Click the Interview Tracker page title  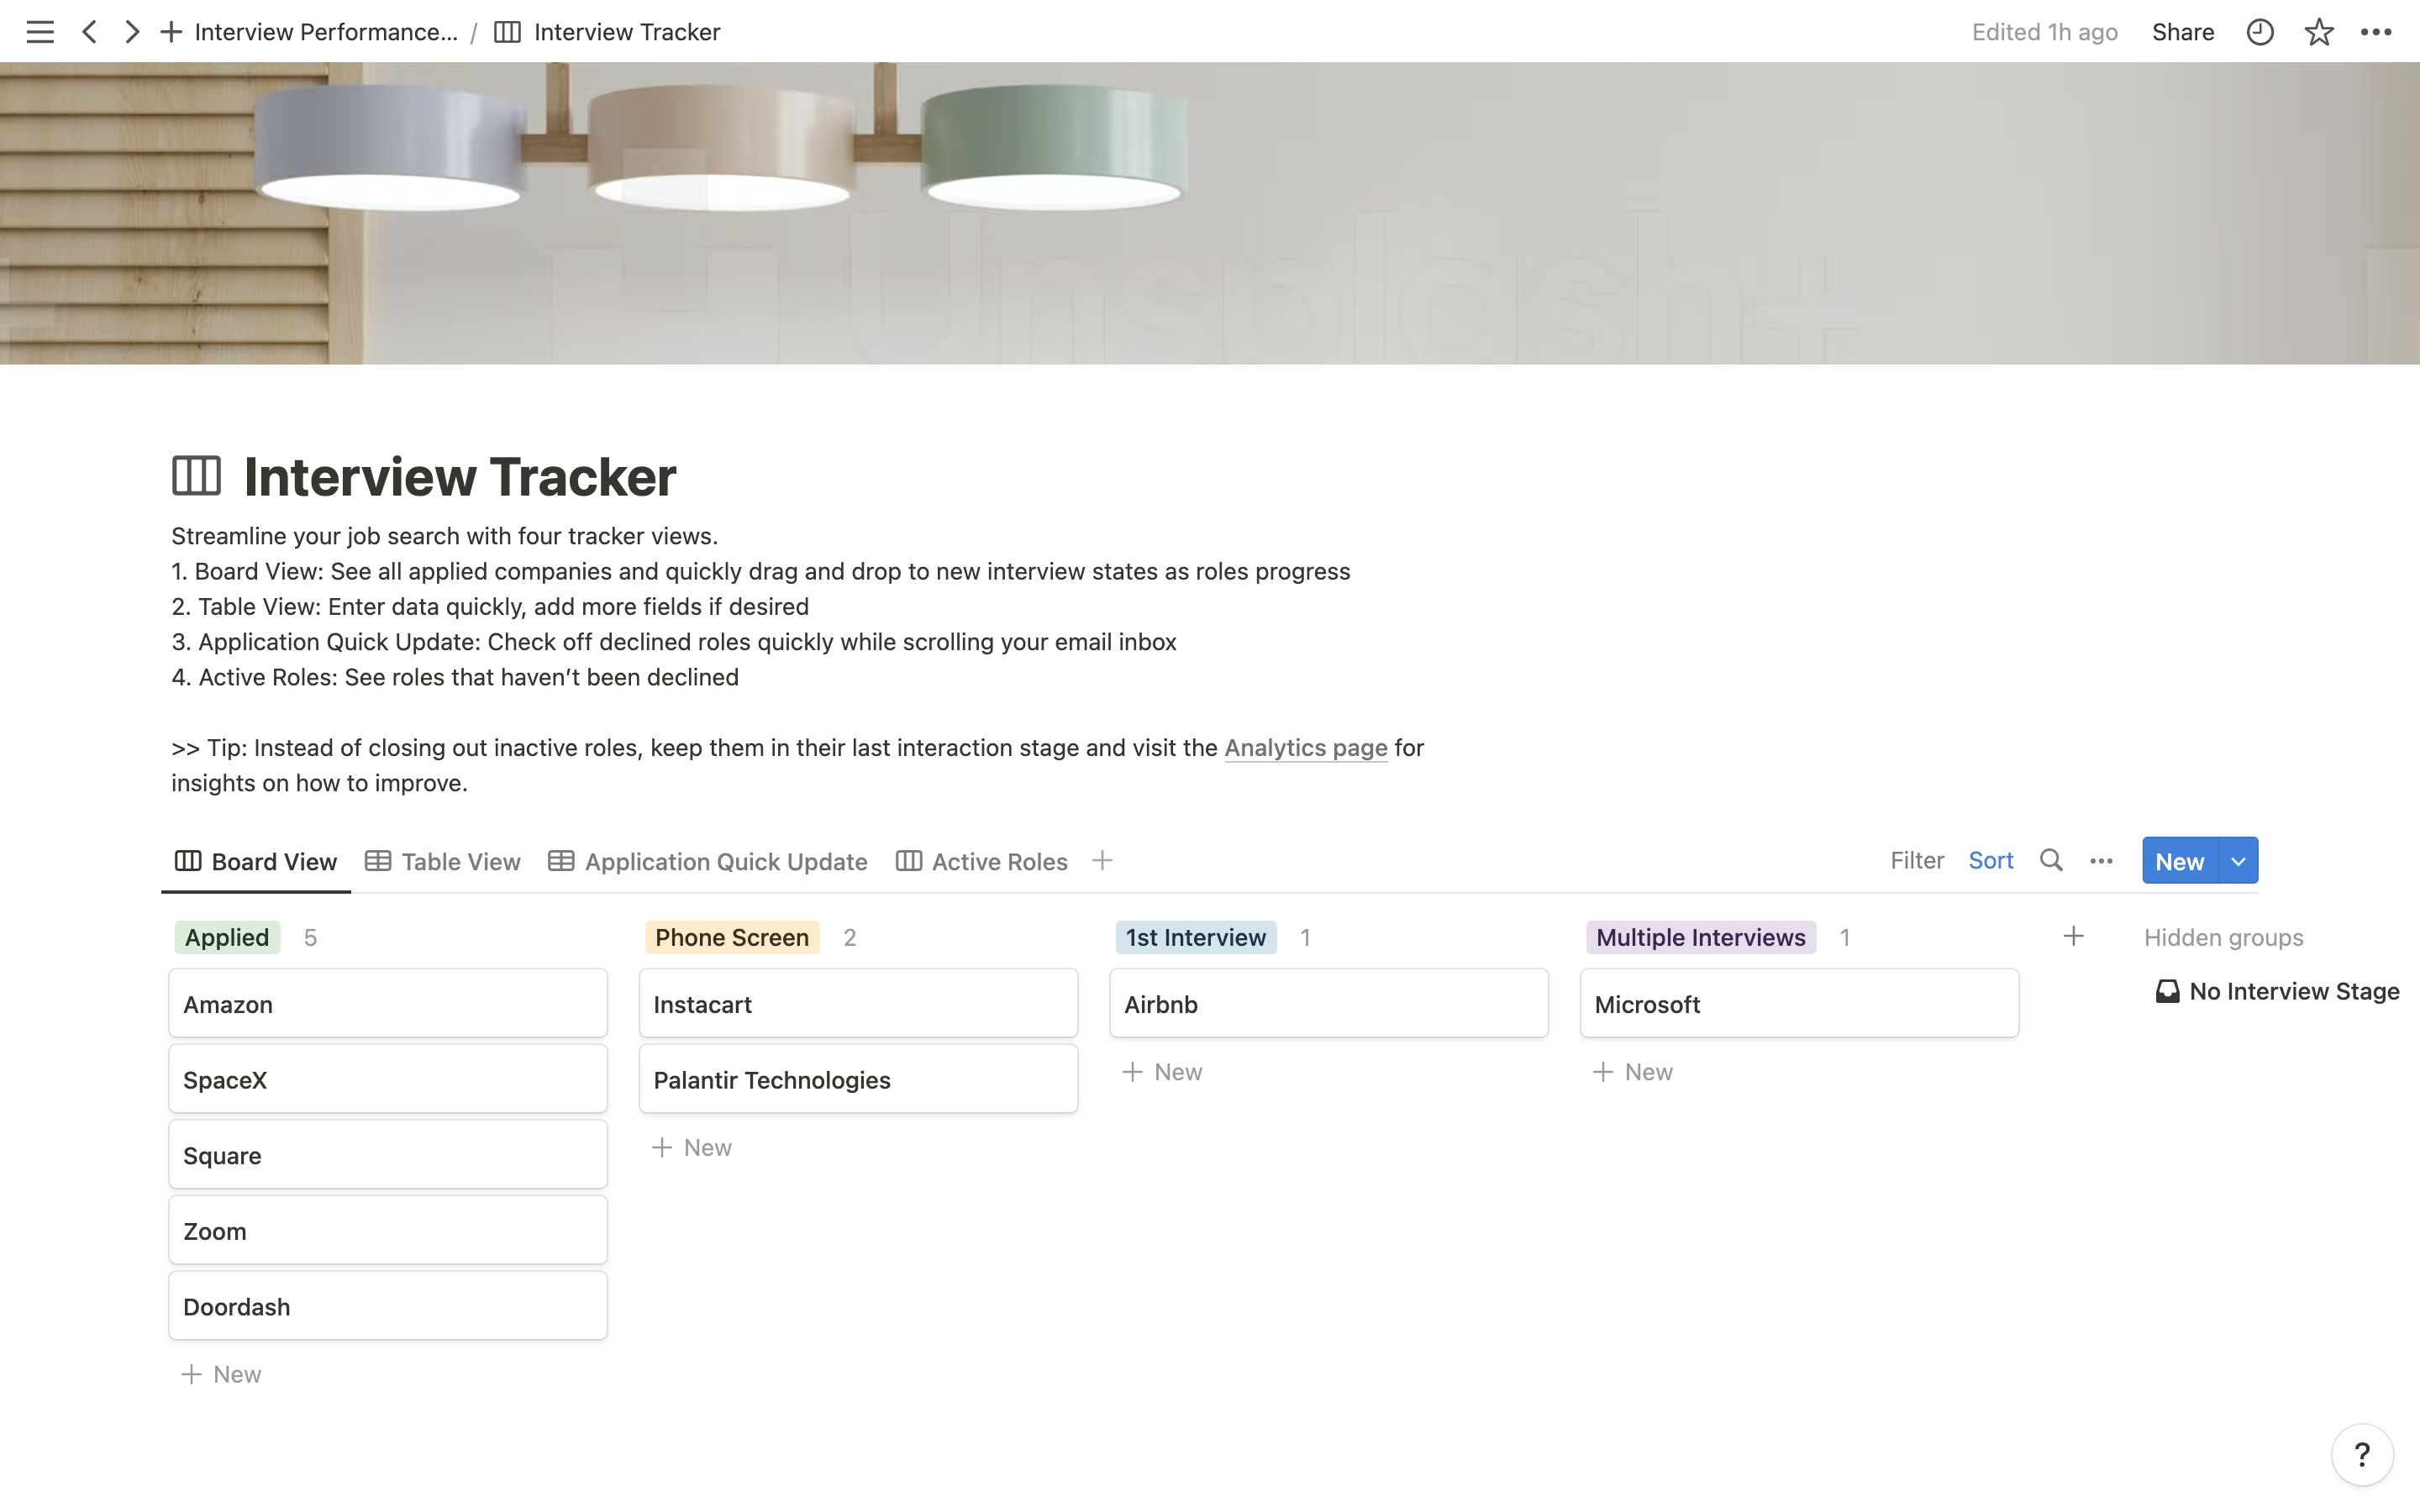coord(460,476)
